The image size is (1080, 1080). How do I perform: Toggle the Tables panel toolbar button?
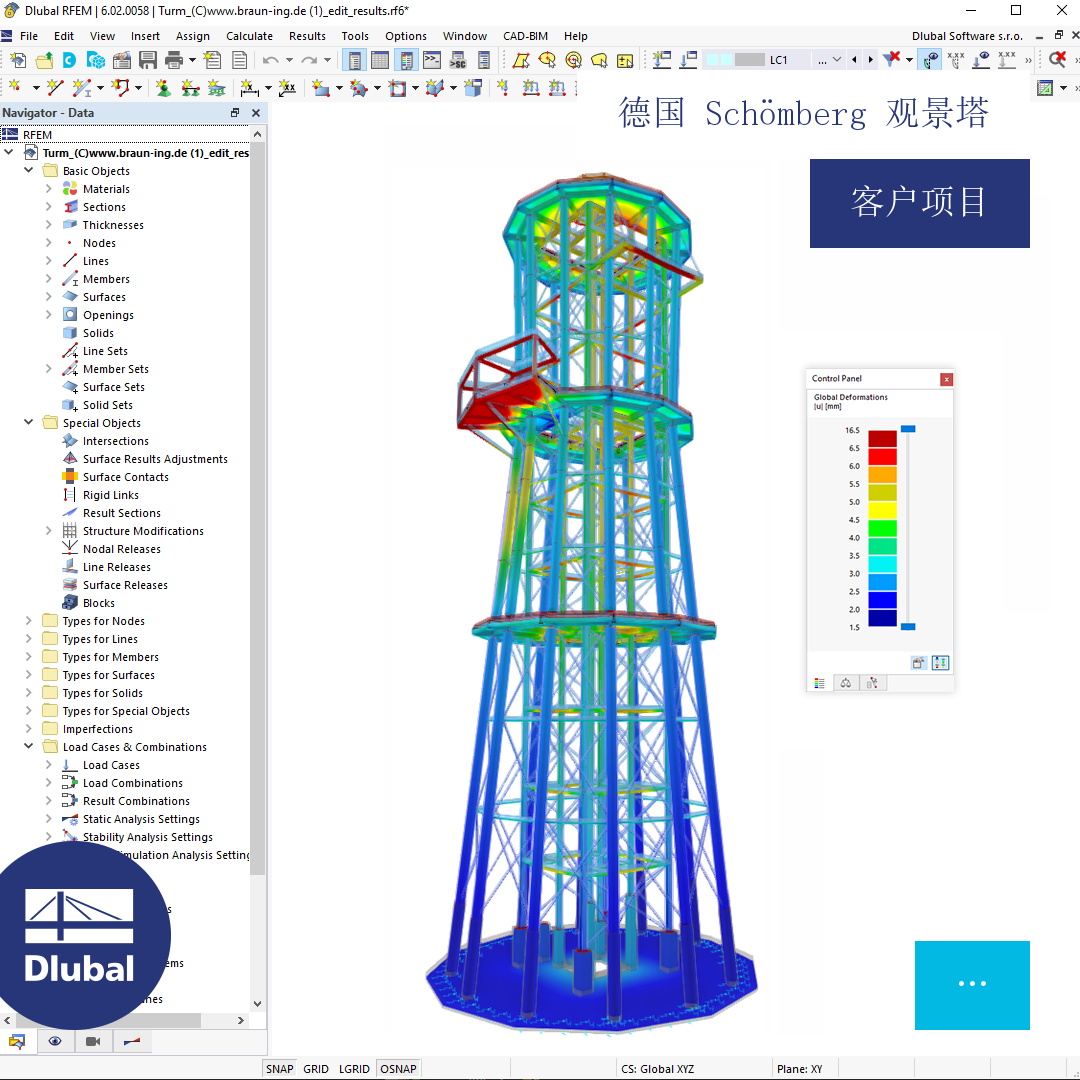380,61
